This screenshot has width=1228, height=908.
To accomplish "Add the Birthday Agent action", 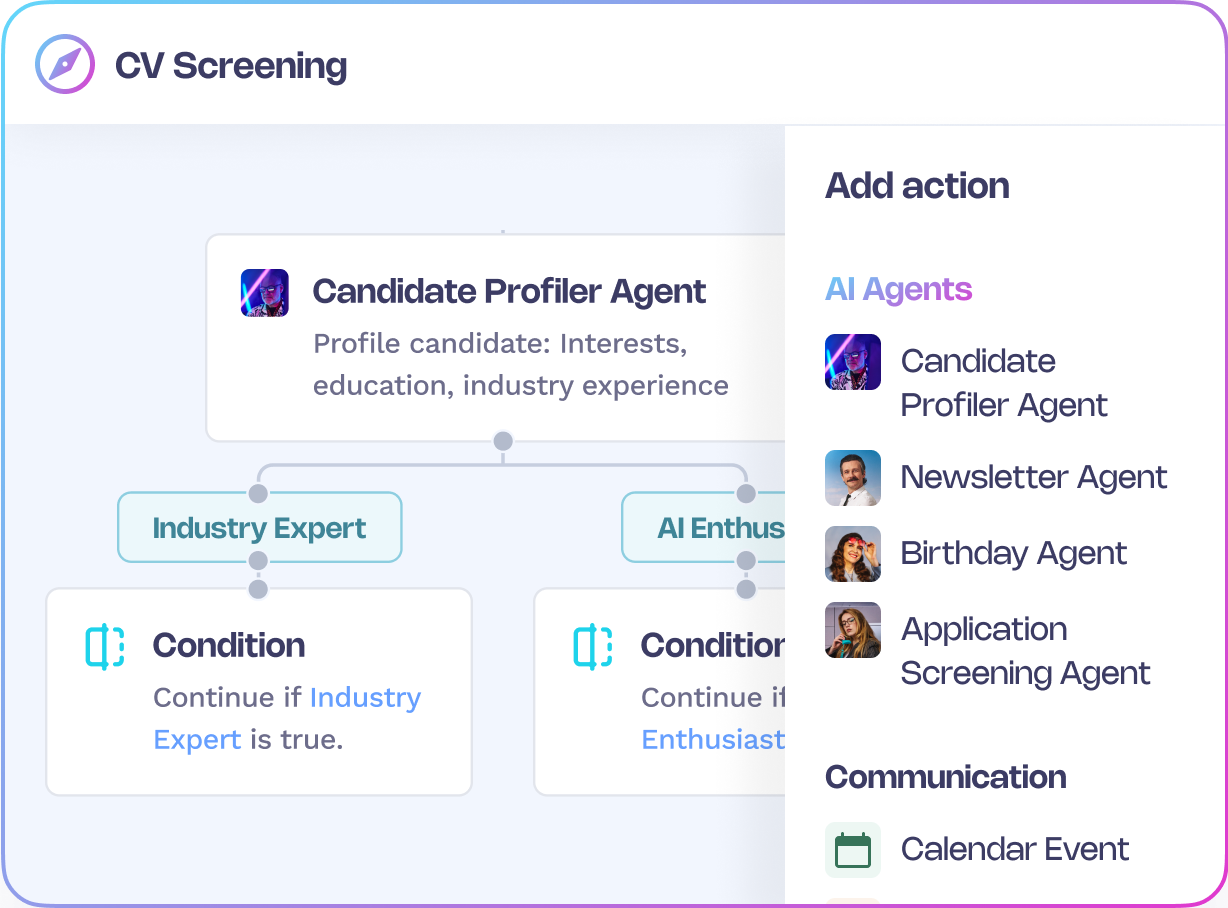I will click(1013, 554).
